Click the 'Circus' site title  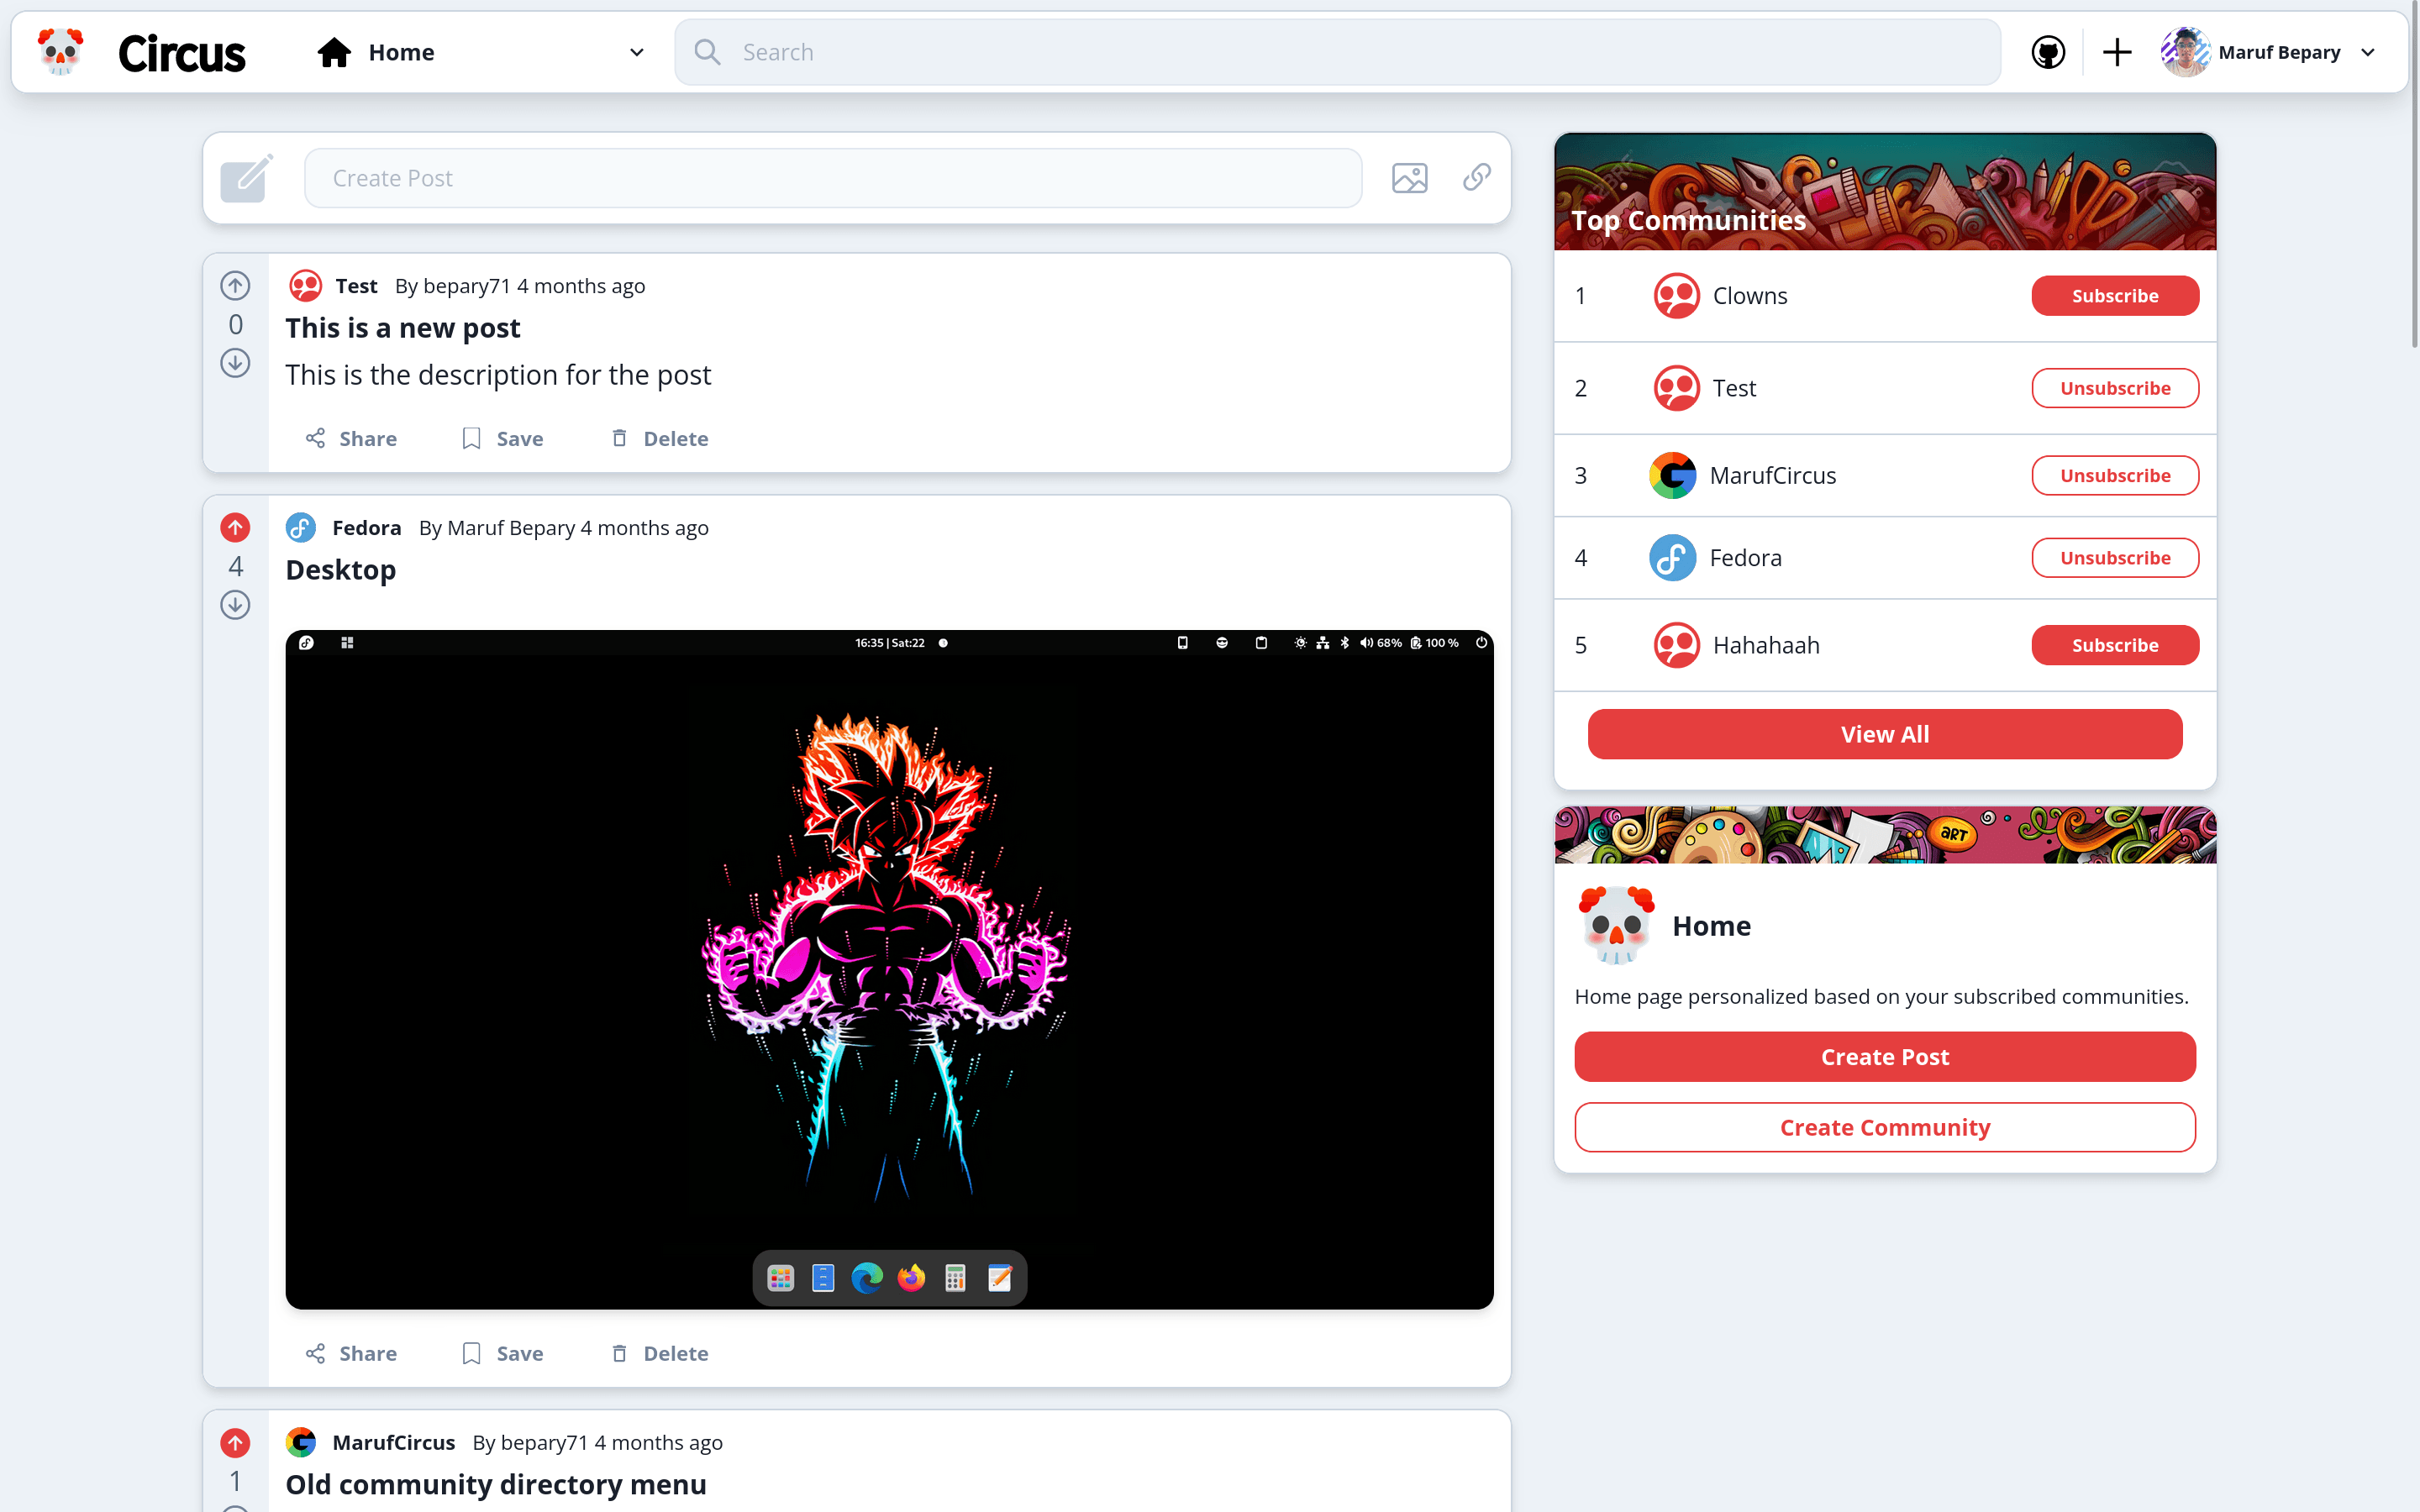click(x=181, y=53)
